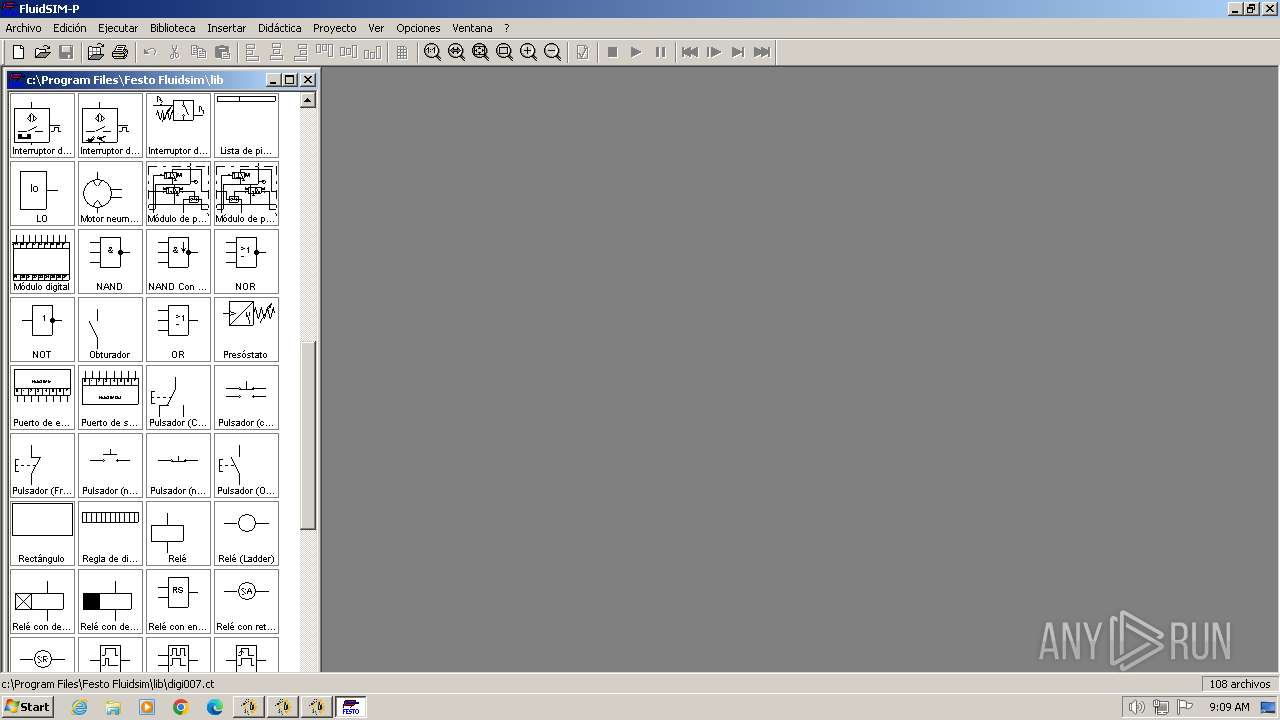Screen dimensions: 1280x720
Task: Select the Relé (Ladder) component
Action: pyautogui.click(x=246, y=534)
